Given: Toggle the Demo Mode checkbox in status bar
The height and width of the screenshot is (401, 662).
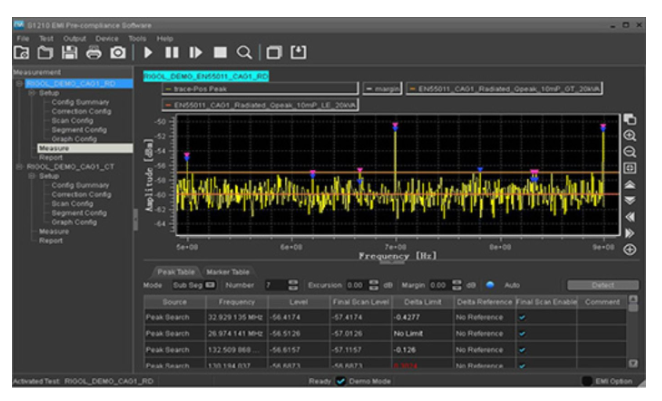Looking at the screenshot, I should pos(340,381).
